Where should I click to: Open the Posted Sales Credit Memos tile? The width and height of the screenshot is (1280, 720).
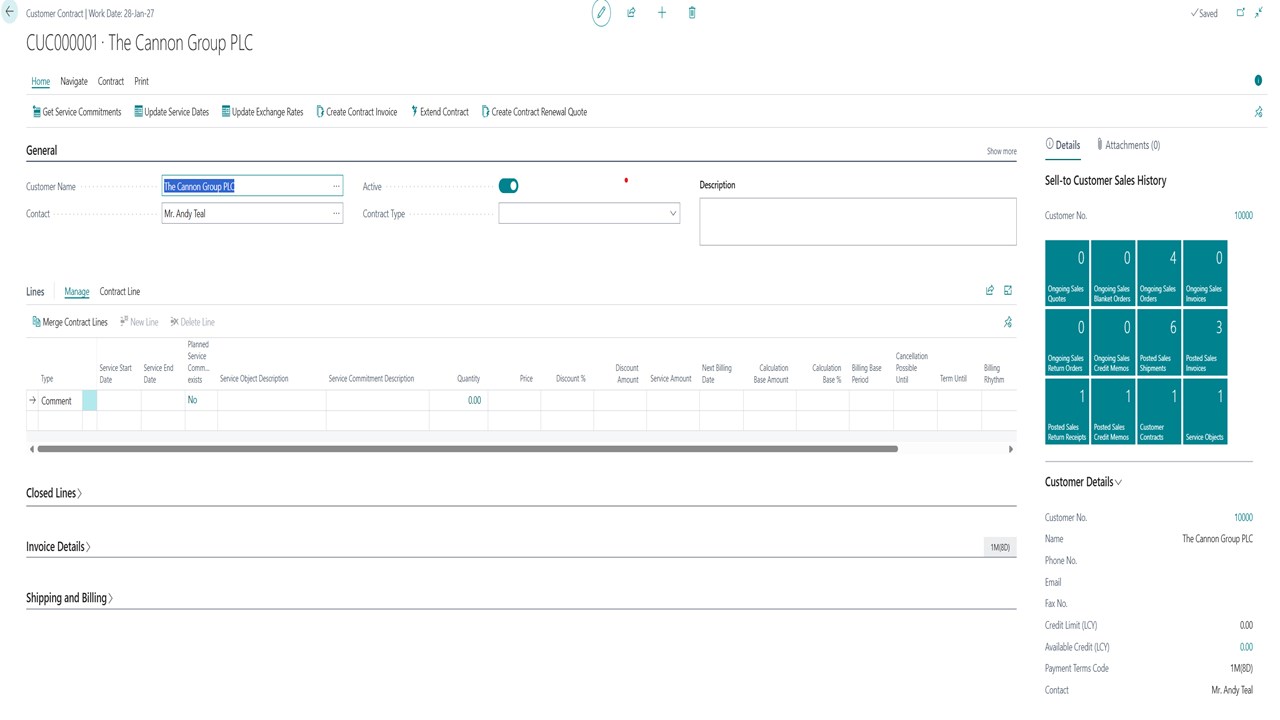pos(1113,411)
